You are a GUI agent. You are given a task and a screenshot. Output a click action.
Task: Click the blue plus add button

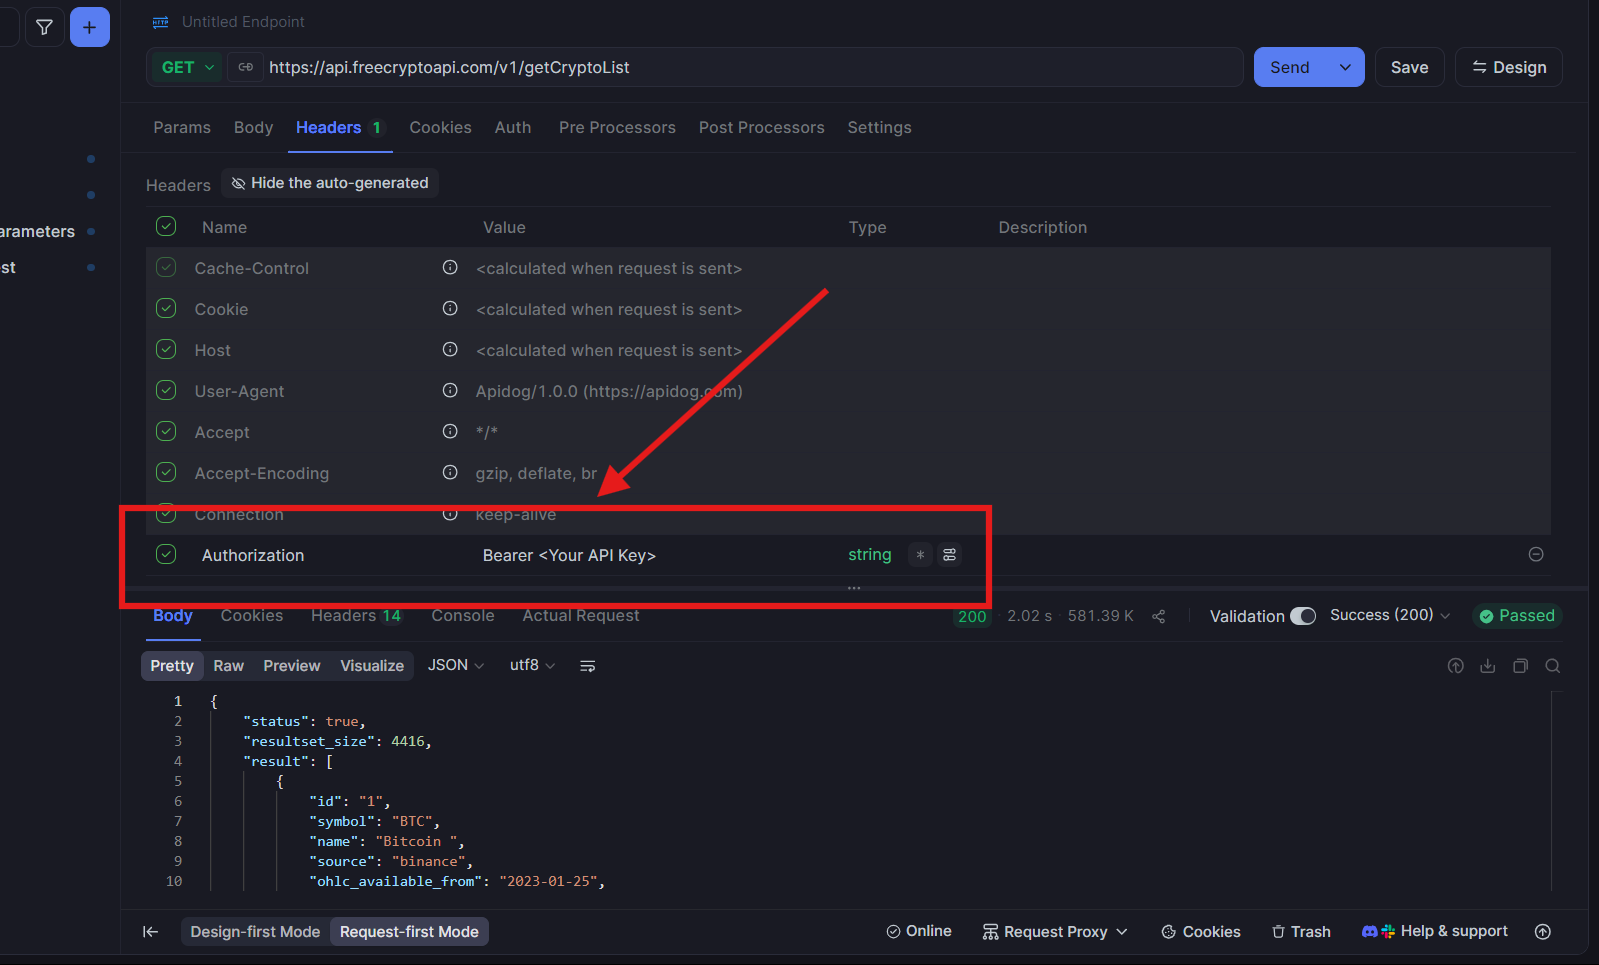pos(90,27)
